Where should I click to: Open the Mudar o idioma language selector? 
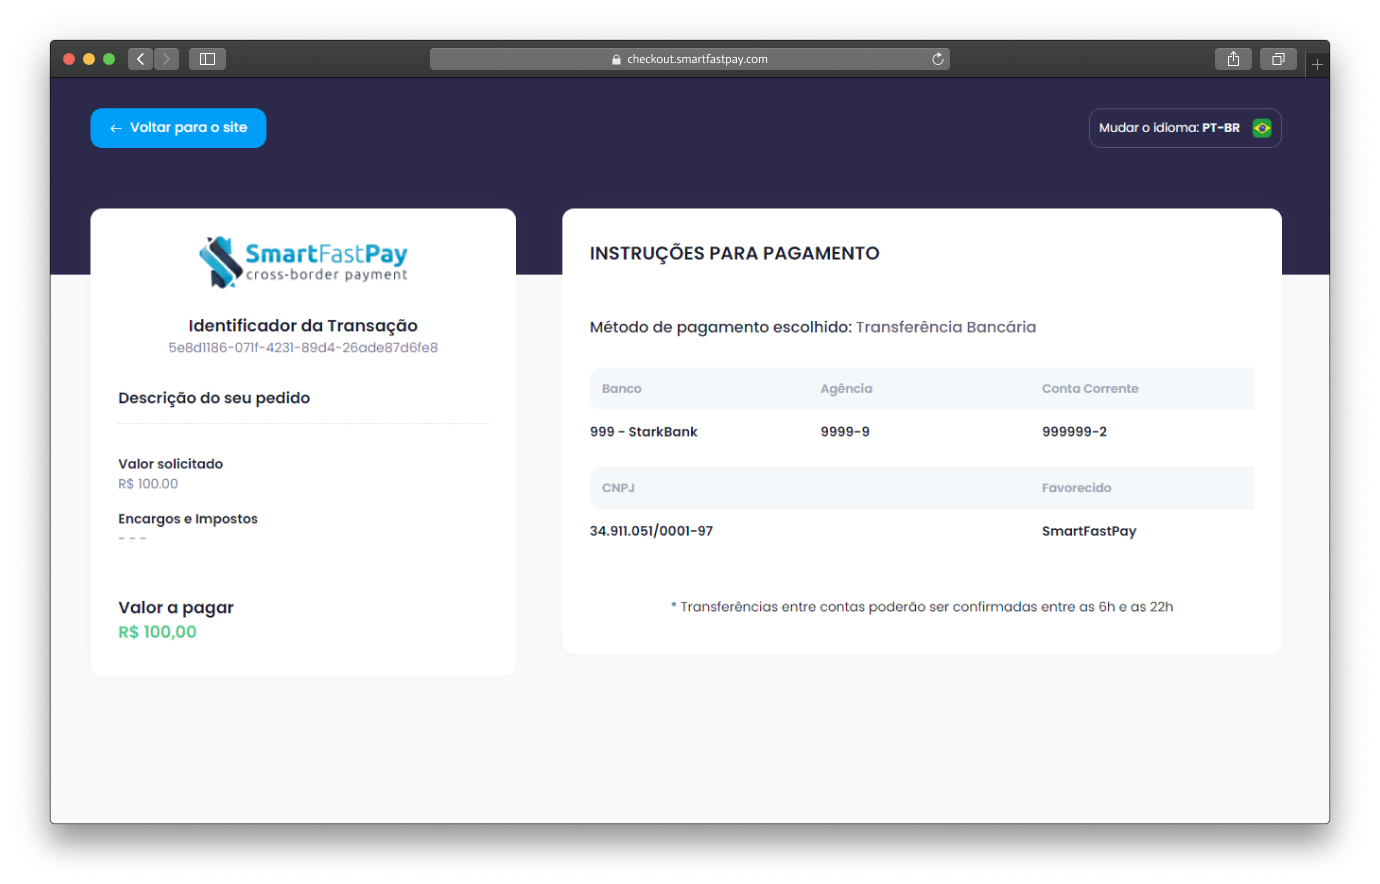(x=1185, y=128)
